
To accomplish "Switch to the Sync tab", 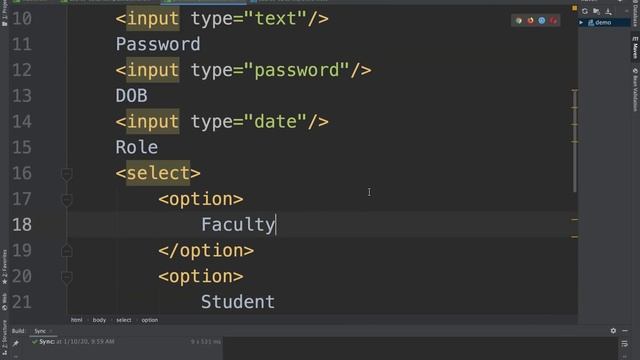I will pyautogui.click(x=40, y=331).
